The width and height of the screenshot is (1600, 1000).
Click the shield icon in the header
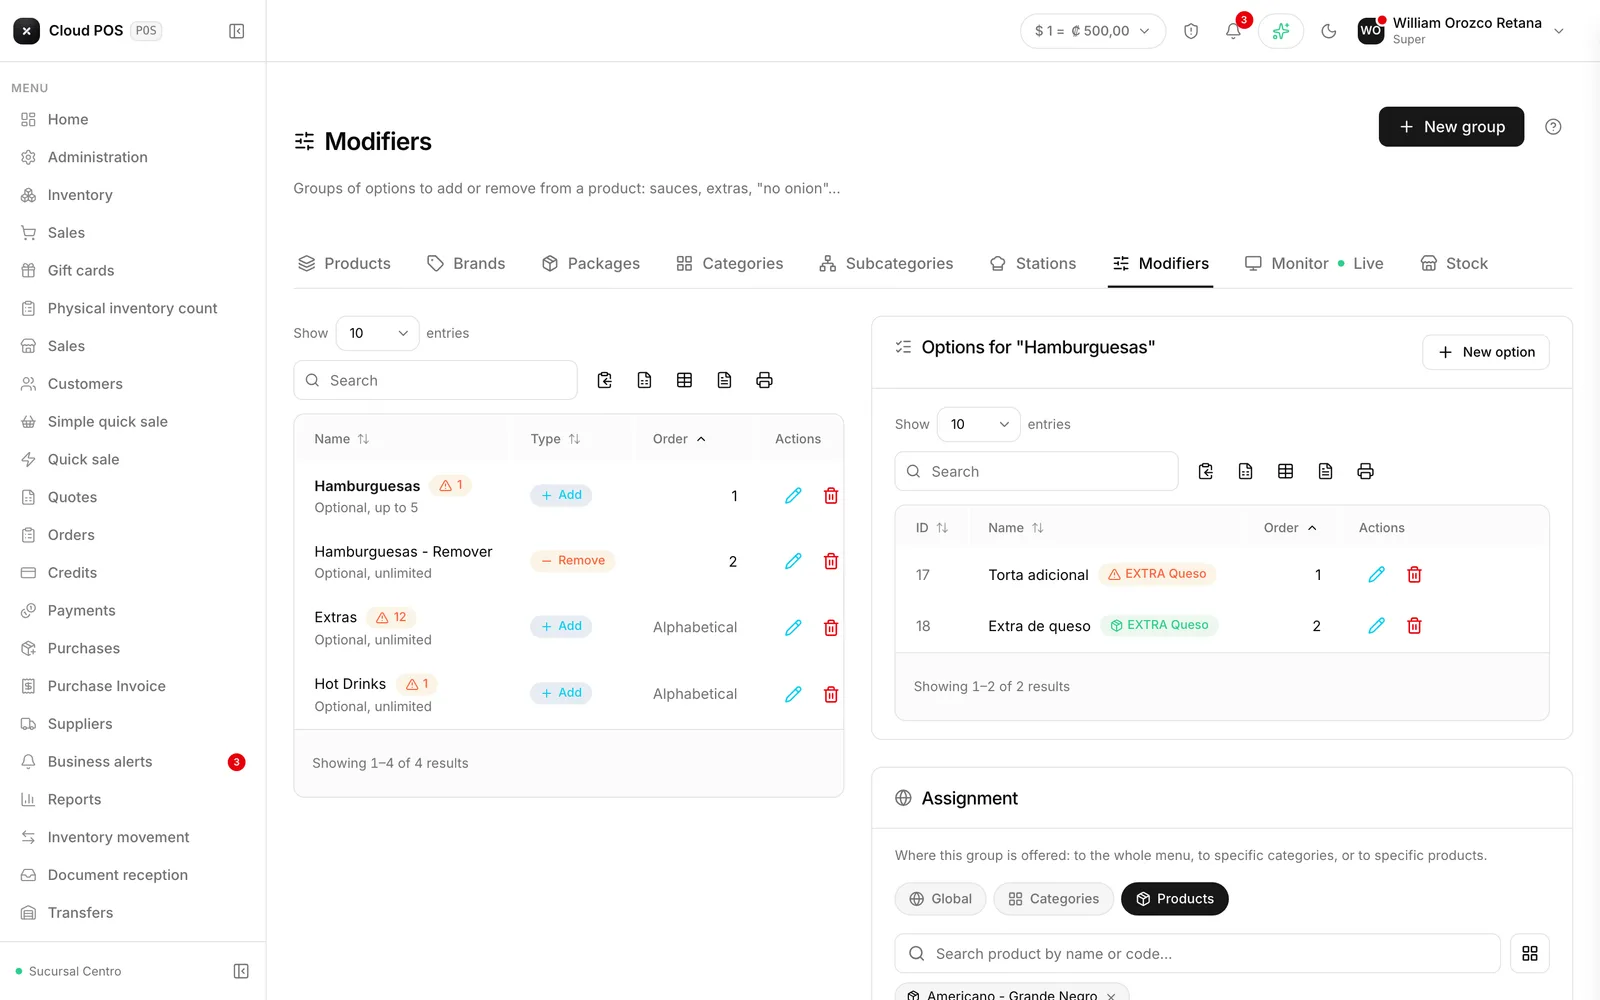(x=1191, y=31)
